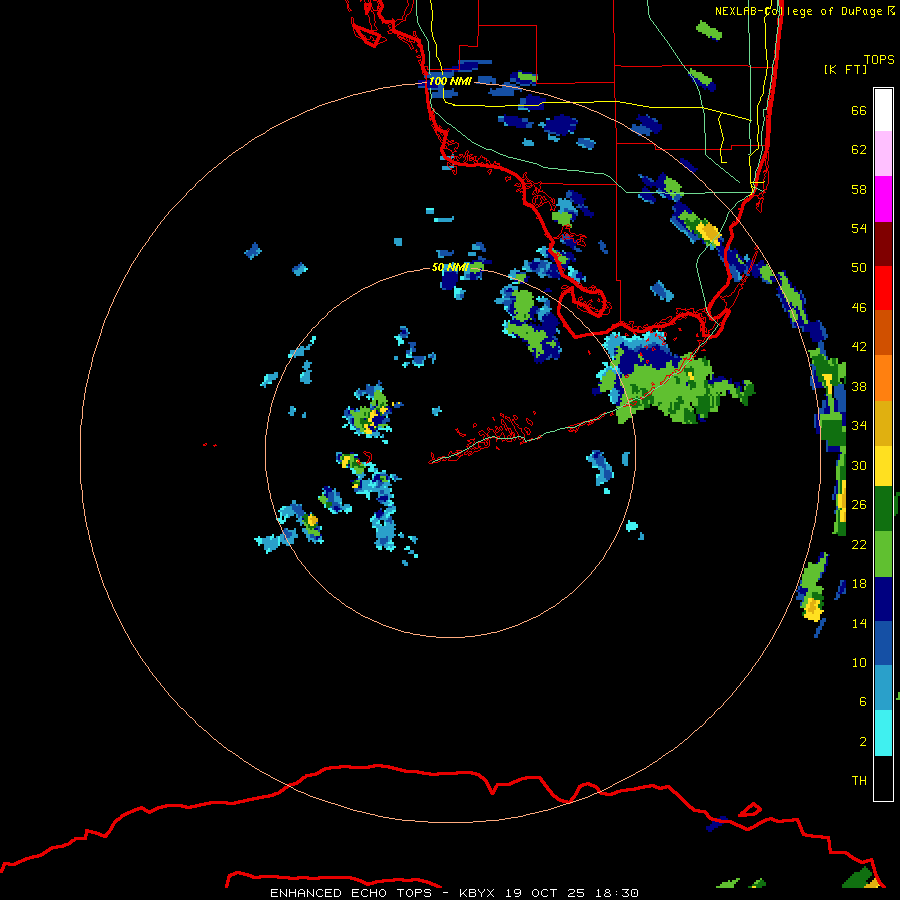Viewport: 900px width, 900px height.
Task: Select the 100 NMI range ring label
Action: point(450,81)
